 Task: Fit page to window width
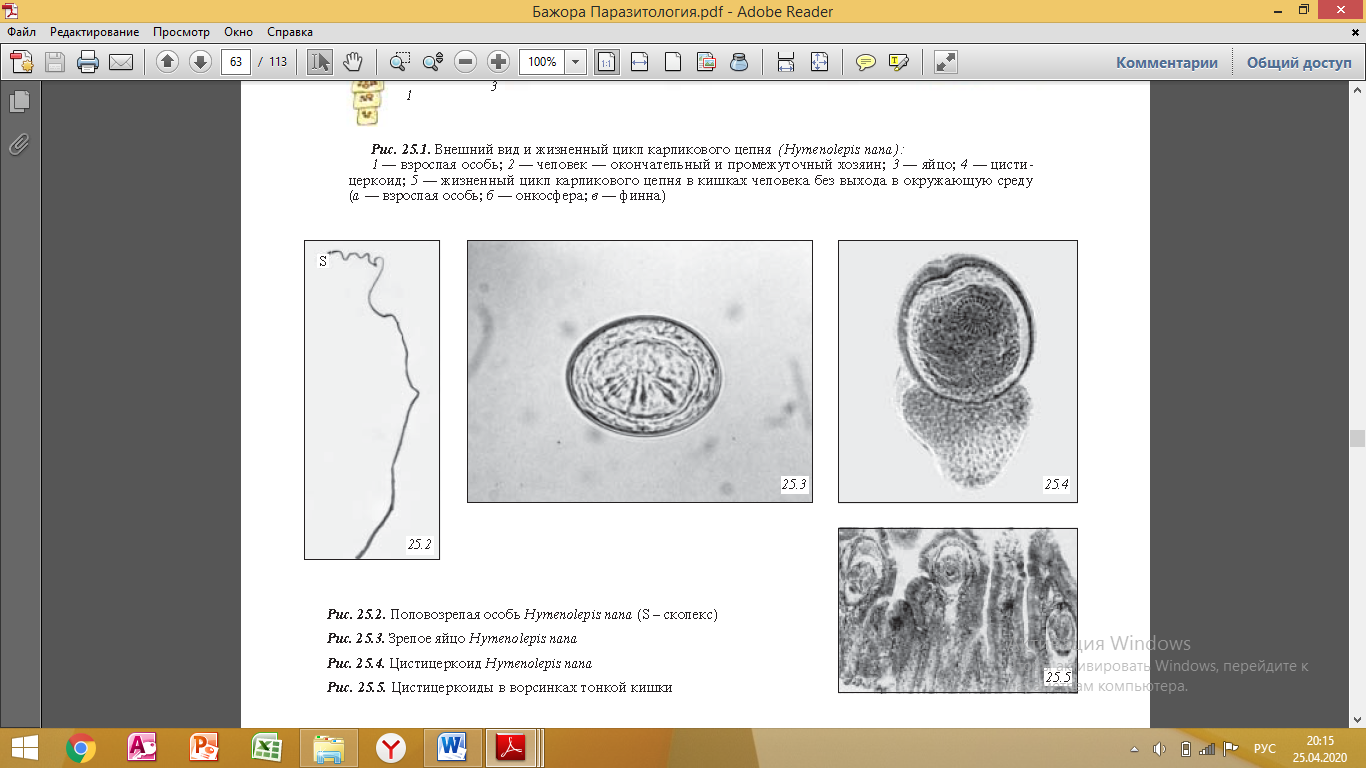coord(639,62)
